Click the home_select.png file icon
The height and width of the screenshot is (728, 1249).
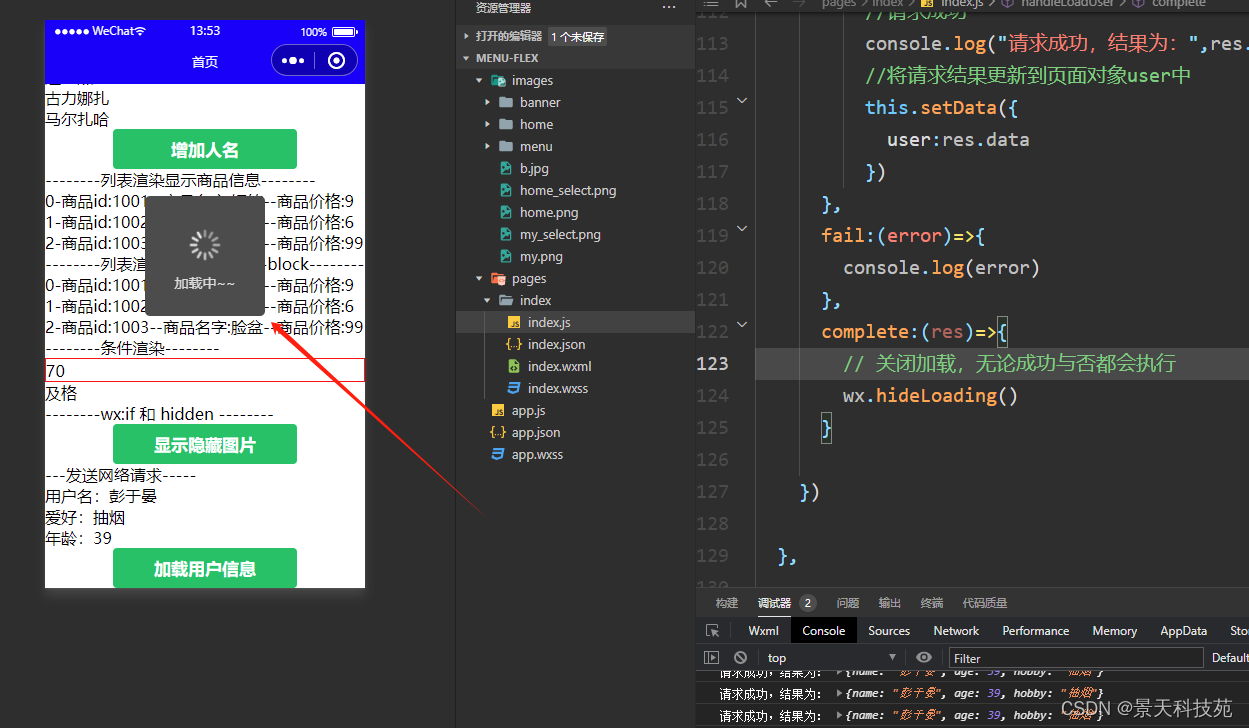507,190
